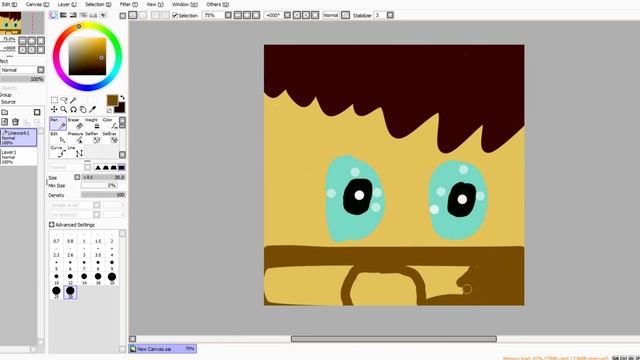Swap foreground and background colors
This screenshot has width=640, height=360.
point(122,98)
